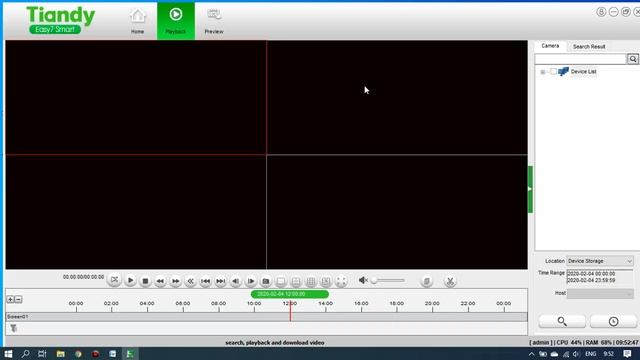640x360 pixels.
Task: Open Chrome from the taskbar
Action: click(x=78, y=354)
